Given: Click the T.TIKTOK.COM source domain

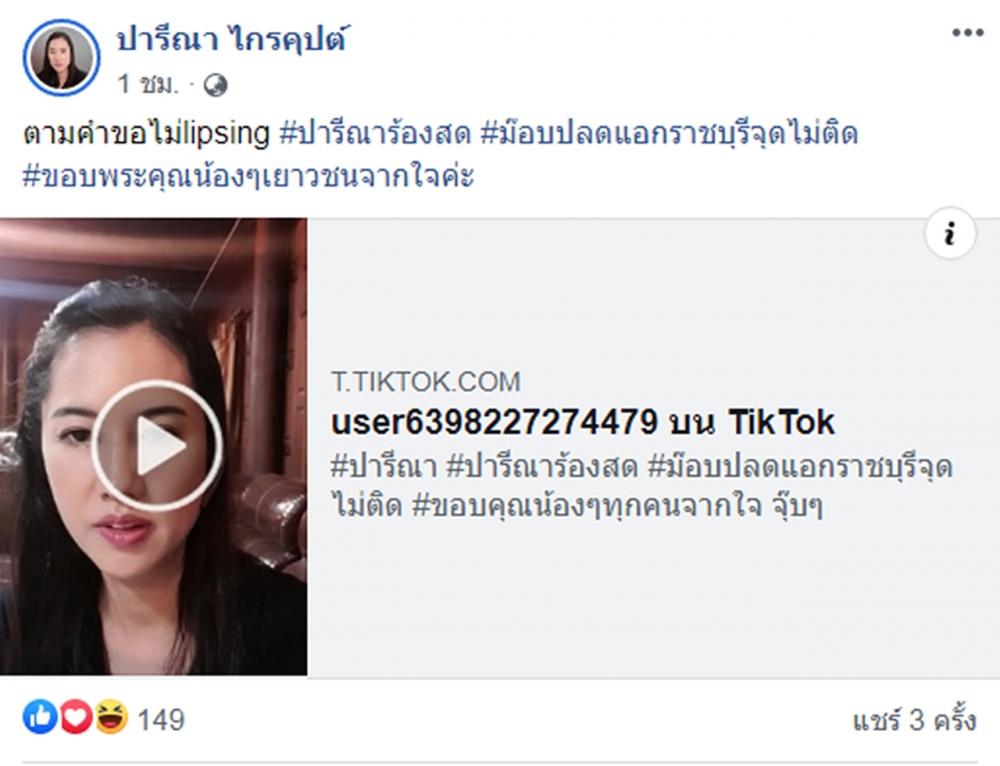Looking at the screenshot, I should coord(425,382).
